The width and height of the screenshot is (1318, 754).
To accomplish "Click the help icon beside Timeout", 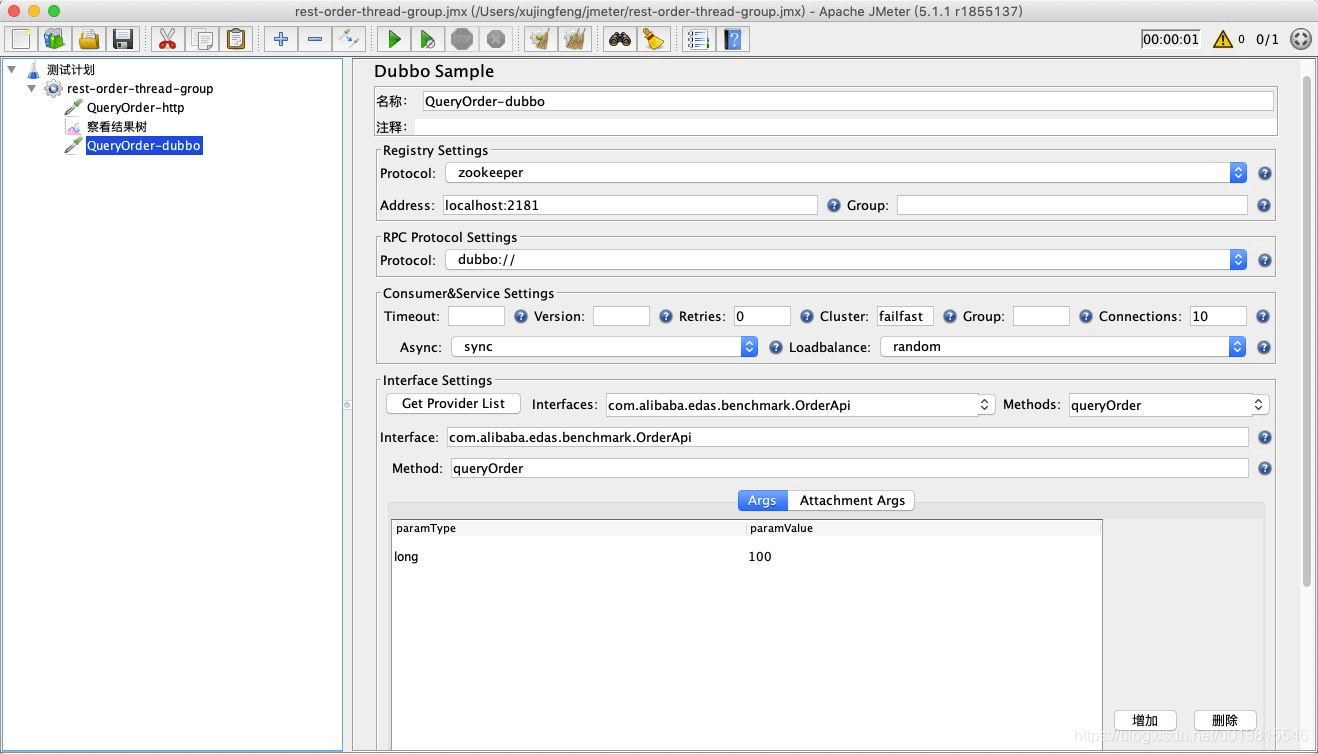I will [x=520, y=316].
